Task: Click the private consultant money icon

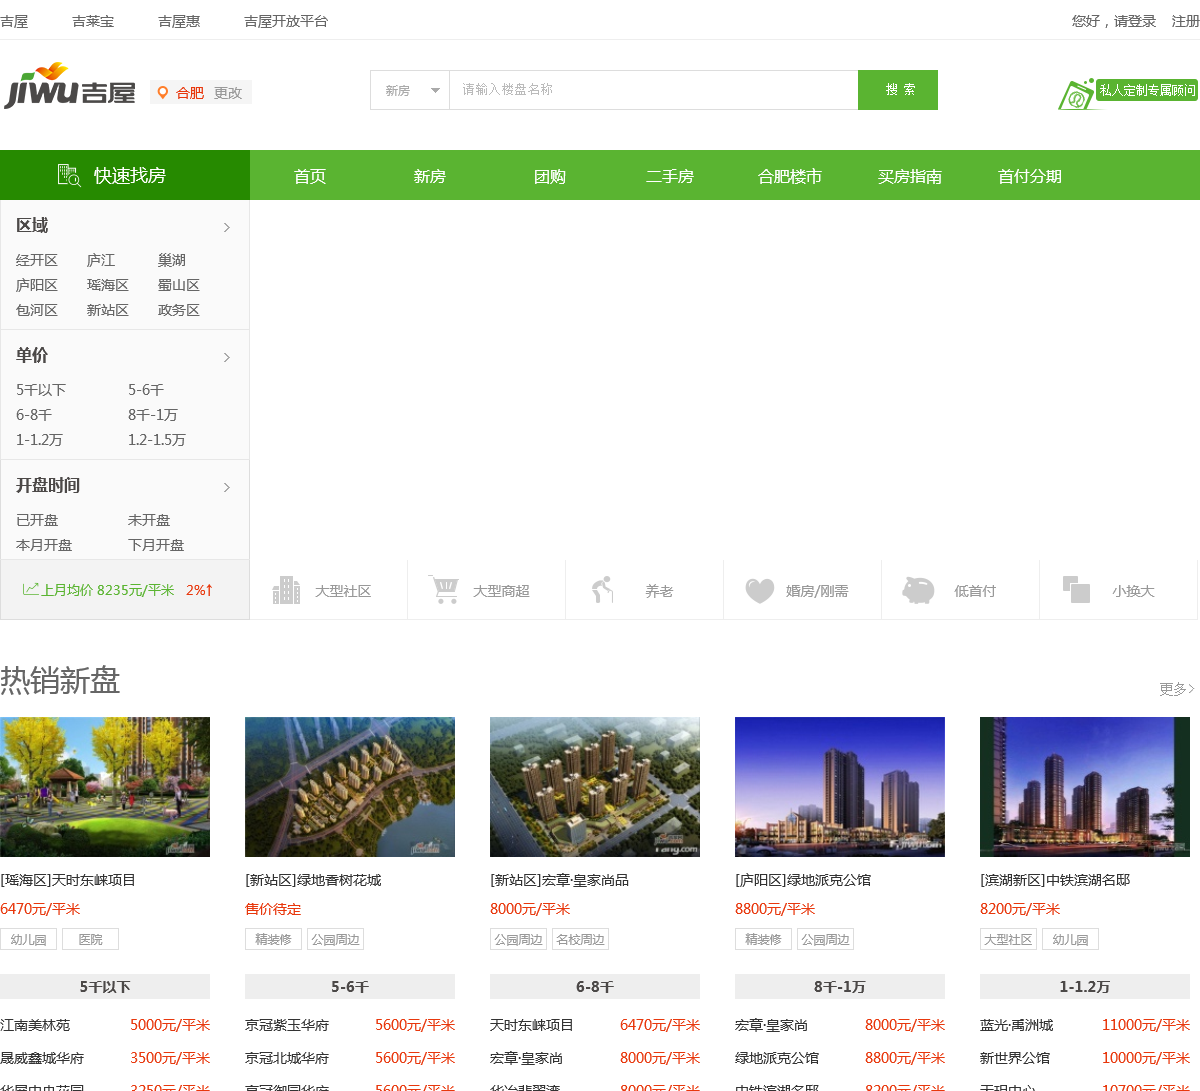Action: [x=1076, y=95]
